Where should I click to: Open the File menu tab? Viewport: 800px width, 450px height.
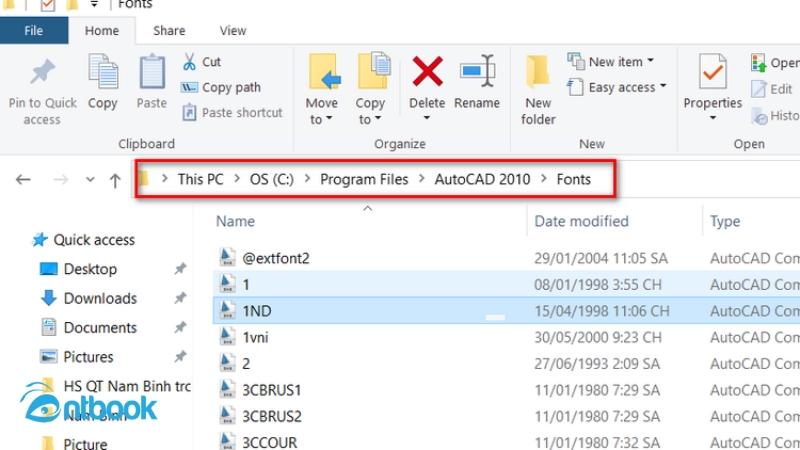[x=34, y=31]
